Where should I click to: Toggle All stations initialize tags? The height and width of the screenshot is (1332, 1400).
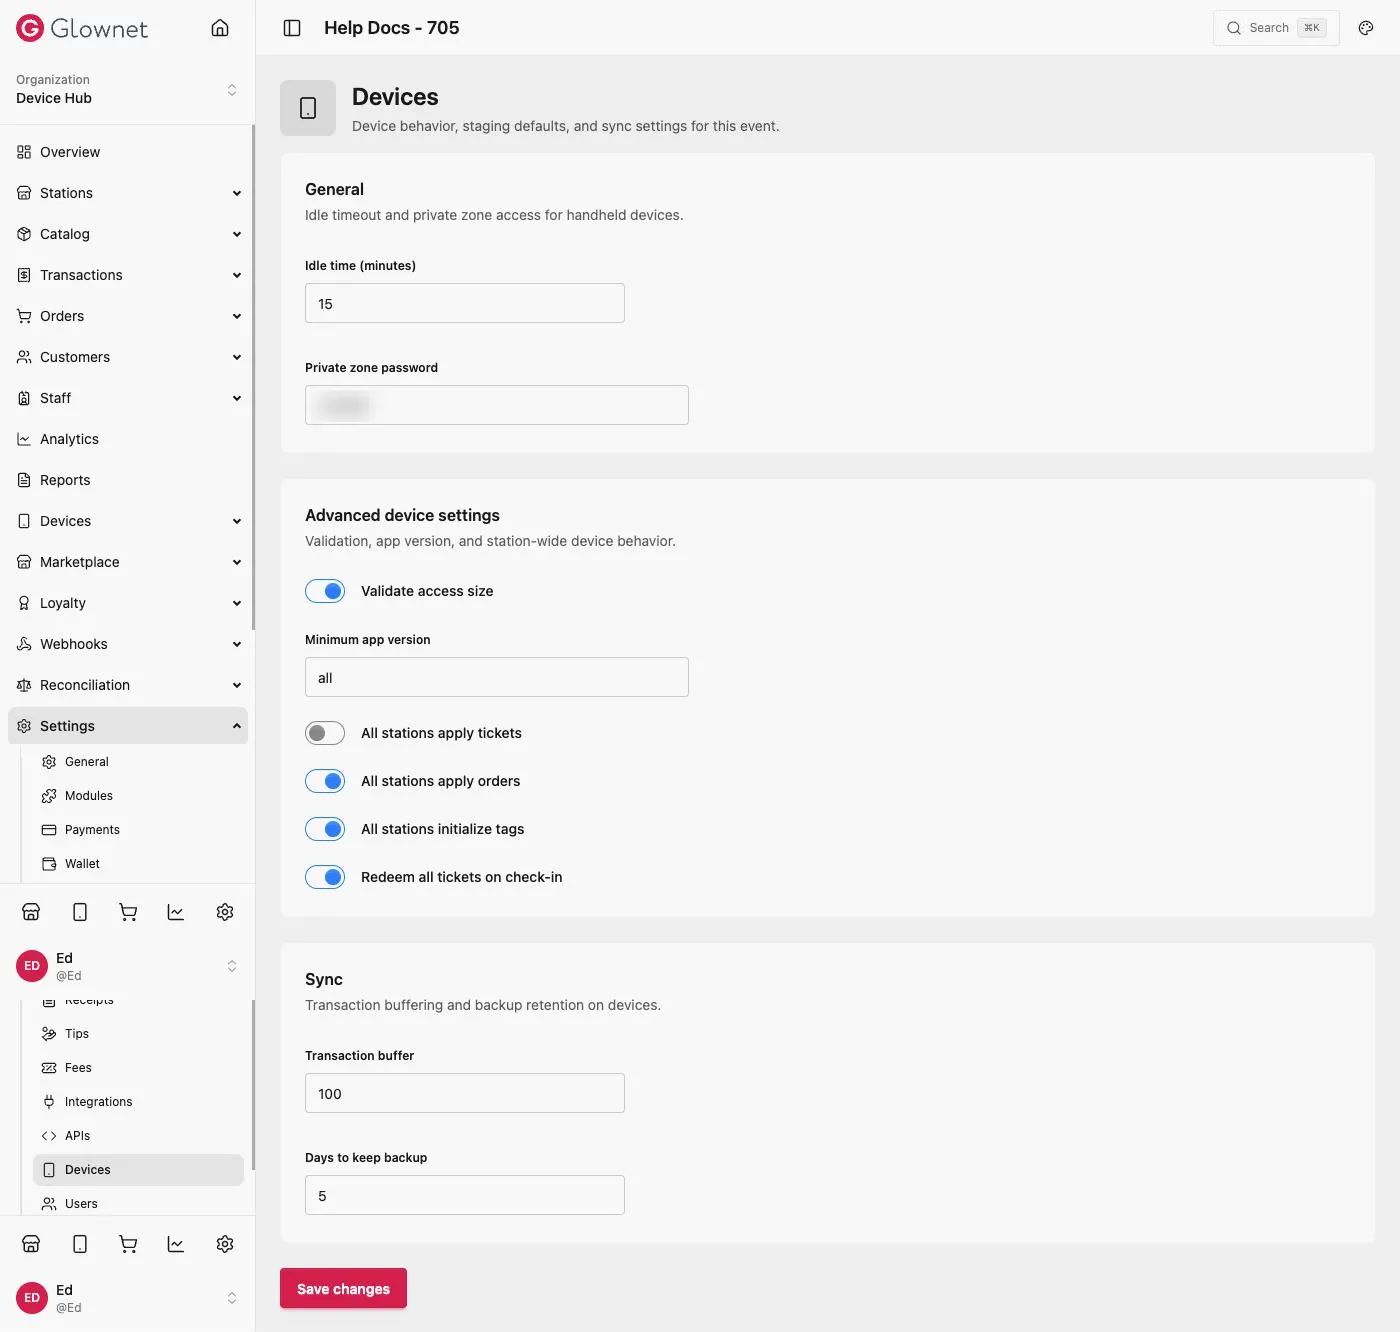pyautogui.click(x=325, y=829)
